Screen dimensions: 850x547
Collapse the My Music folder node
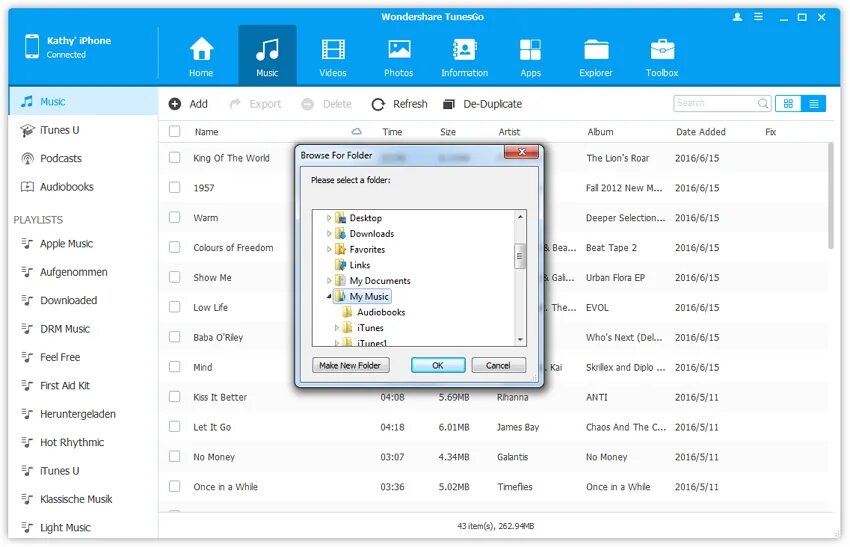(x=329, y=297)
